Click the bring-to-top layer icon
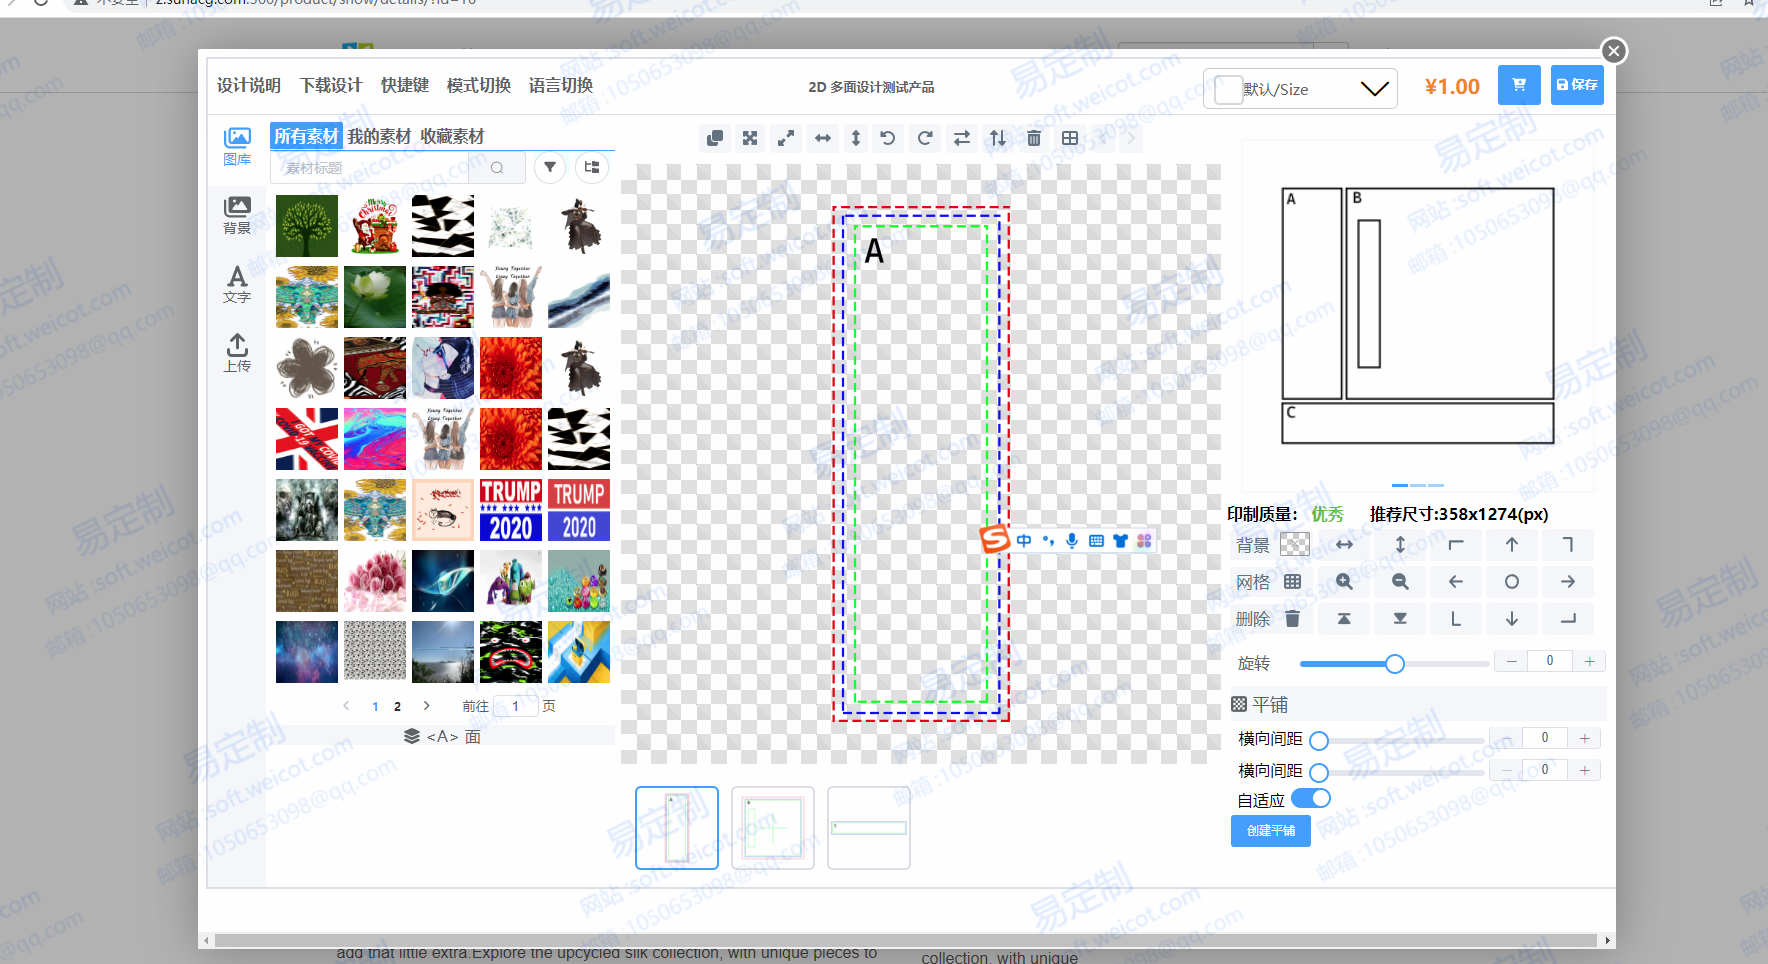Image resolution: width=1768 pixels, height=964 pixels. (1344, 619)
